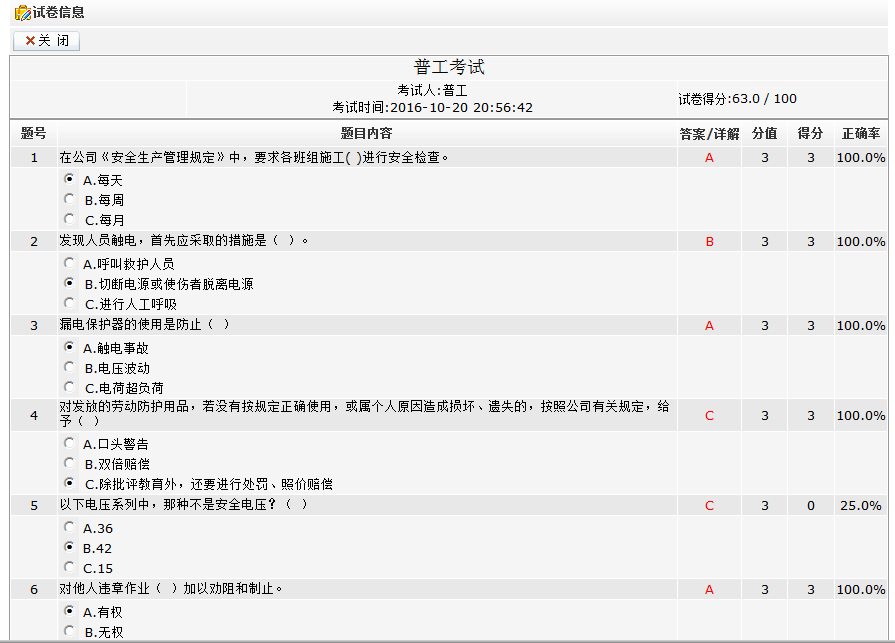The width and height of the screenshot is (895, 643).
Task: Click the 答案/详解 column header
Action: (709, 134)
